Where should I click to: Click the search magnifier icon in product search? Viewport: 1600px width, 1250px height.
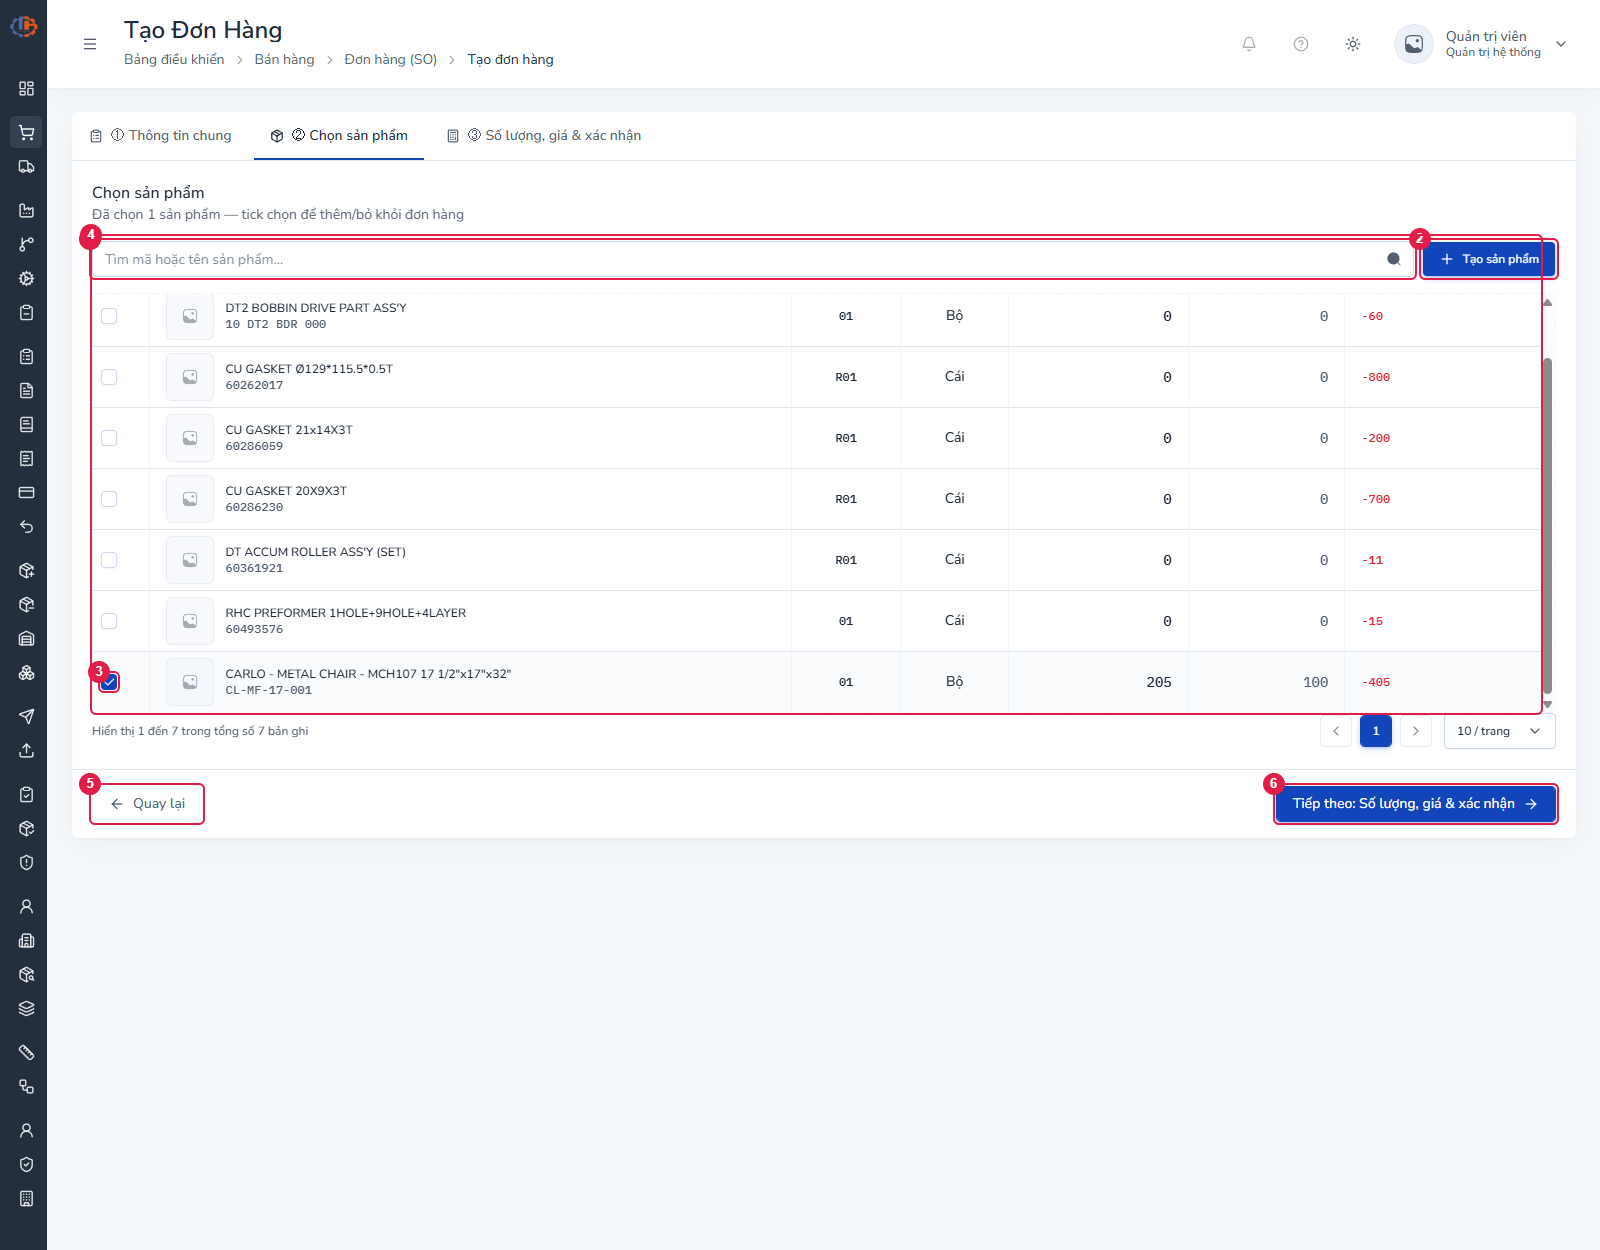1394,259
